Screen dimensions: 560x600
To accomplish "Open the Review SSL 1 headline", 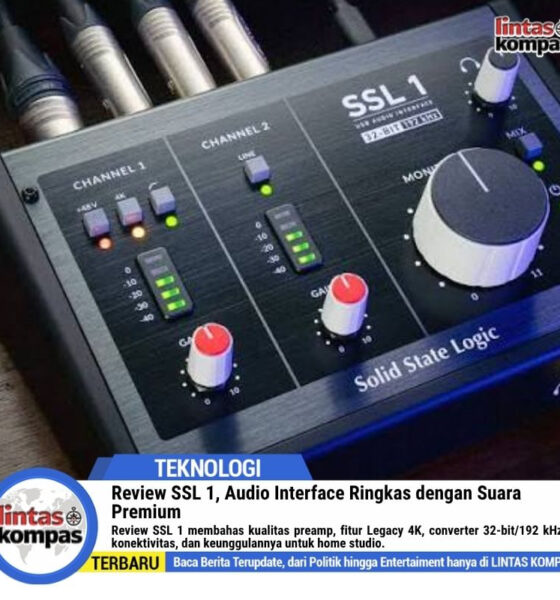I will pyautogui.click(x=316, y=502).
